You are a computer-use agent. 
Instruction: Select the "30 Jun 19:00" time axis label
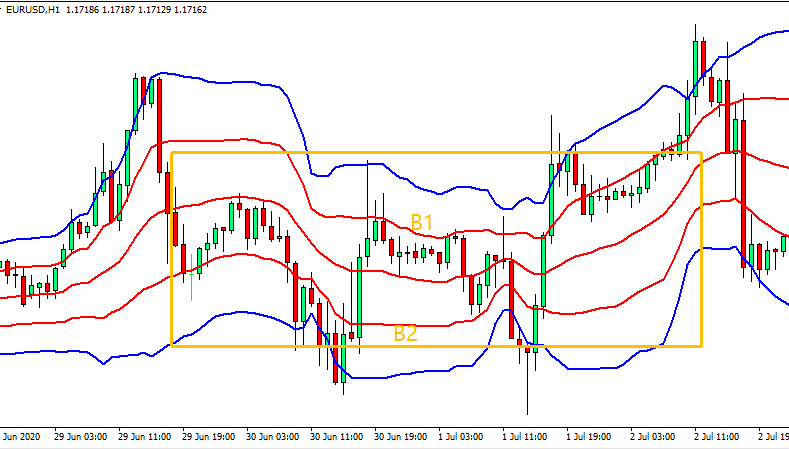pyautogui.click(x=401, y=437)
